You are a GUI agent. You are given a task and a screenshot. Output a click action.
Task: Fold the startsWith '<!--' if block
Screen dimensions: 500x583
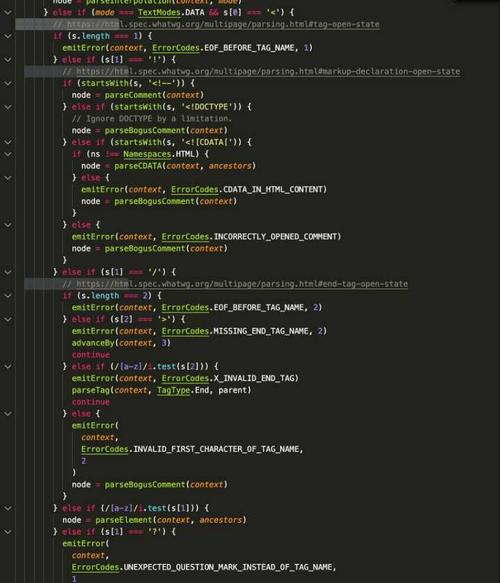8,83
